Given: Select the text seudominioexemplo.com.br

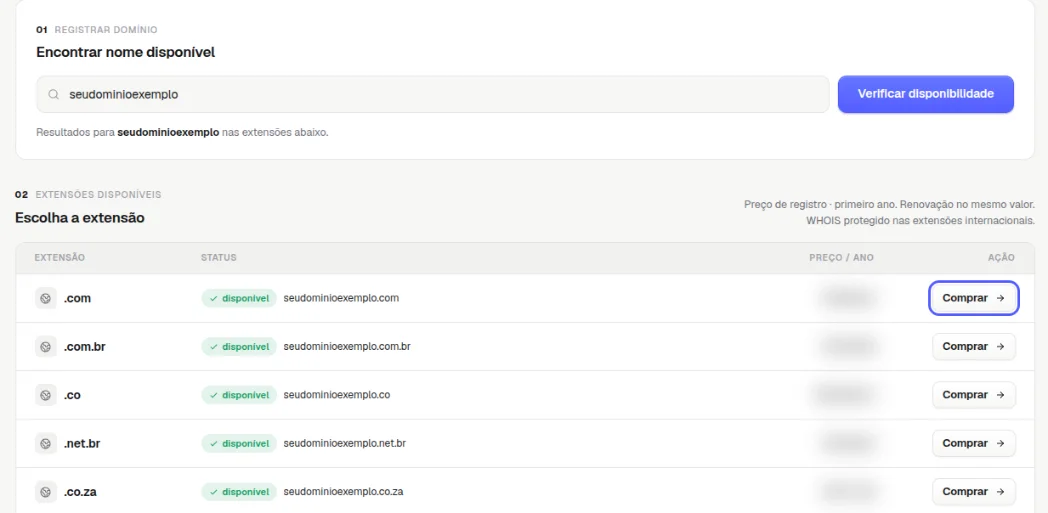Looking at the screenshot, I should (347, 347).
